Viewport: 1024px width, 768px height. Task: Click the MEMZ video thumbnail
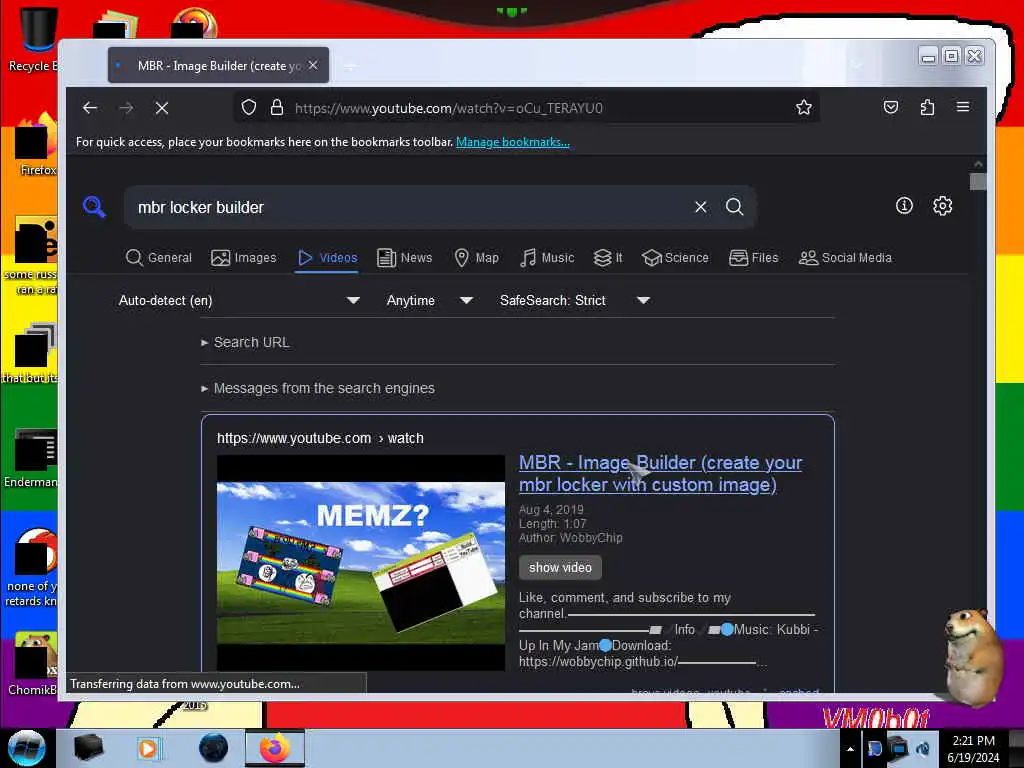(361, 563)
